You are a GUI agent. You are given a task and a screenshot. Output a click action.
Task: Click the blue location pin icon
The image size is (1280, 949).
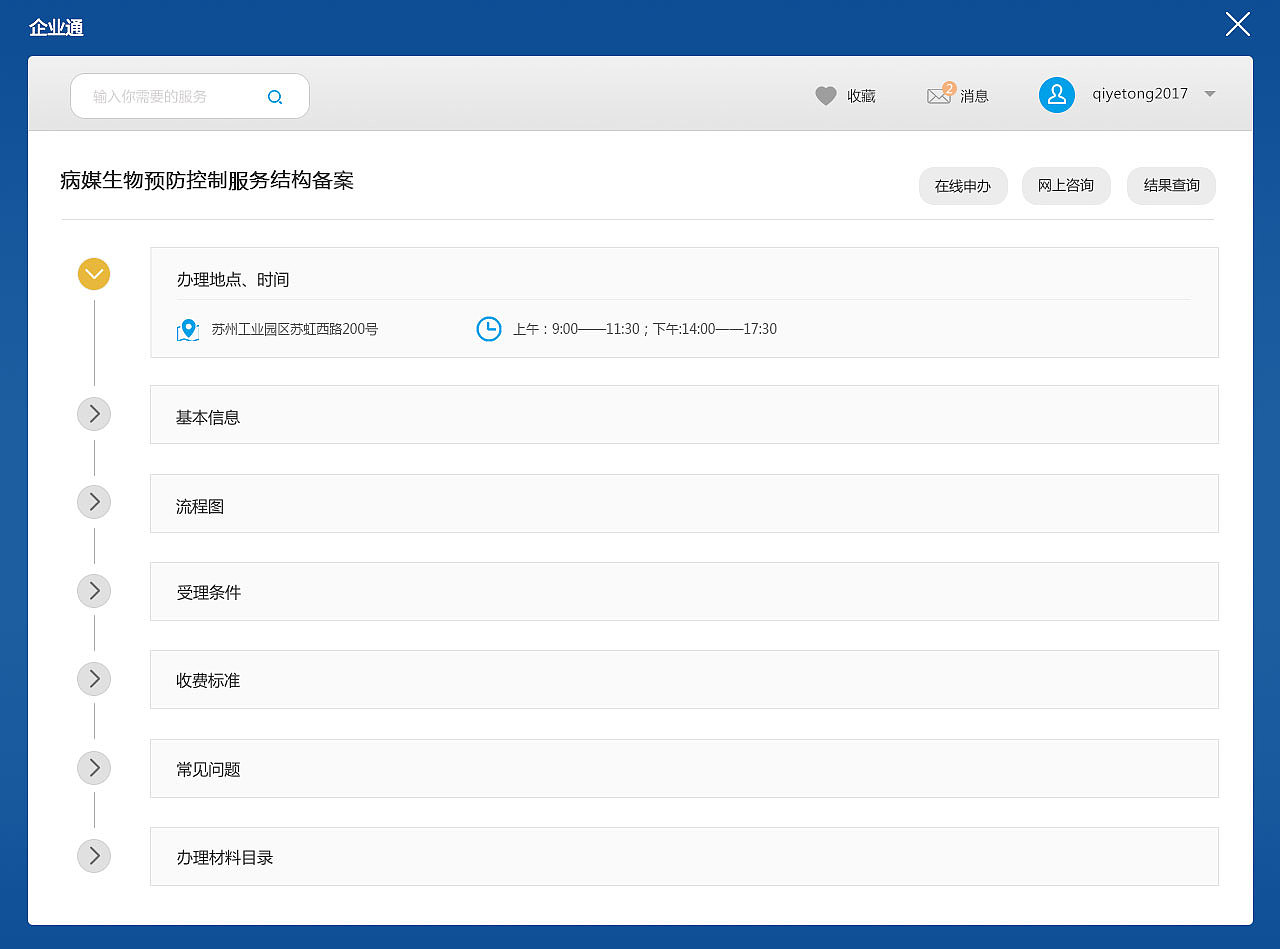pos(188,329)
